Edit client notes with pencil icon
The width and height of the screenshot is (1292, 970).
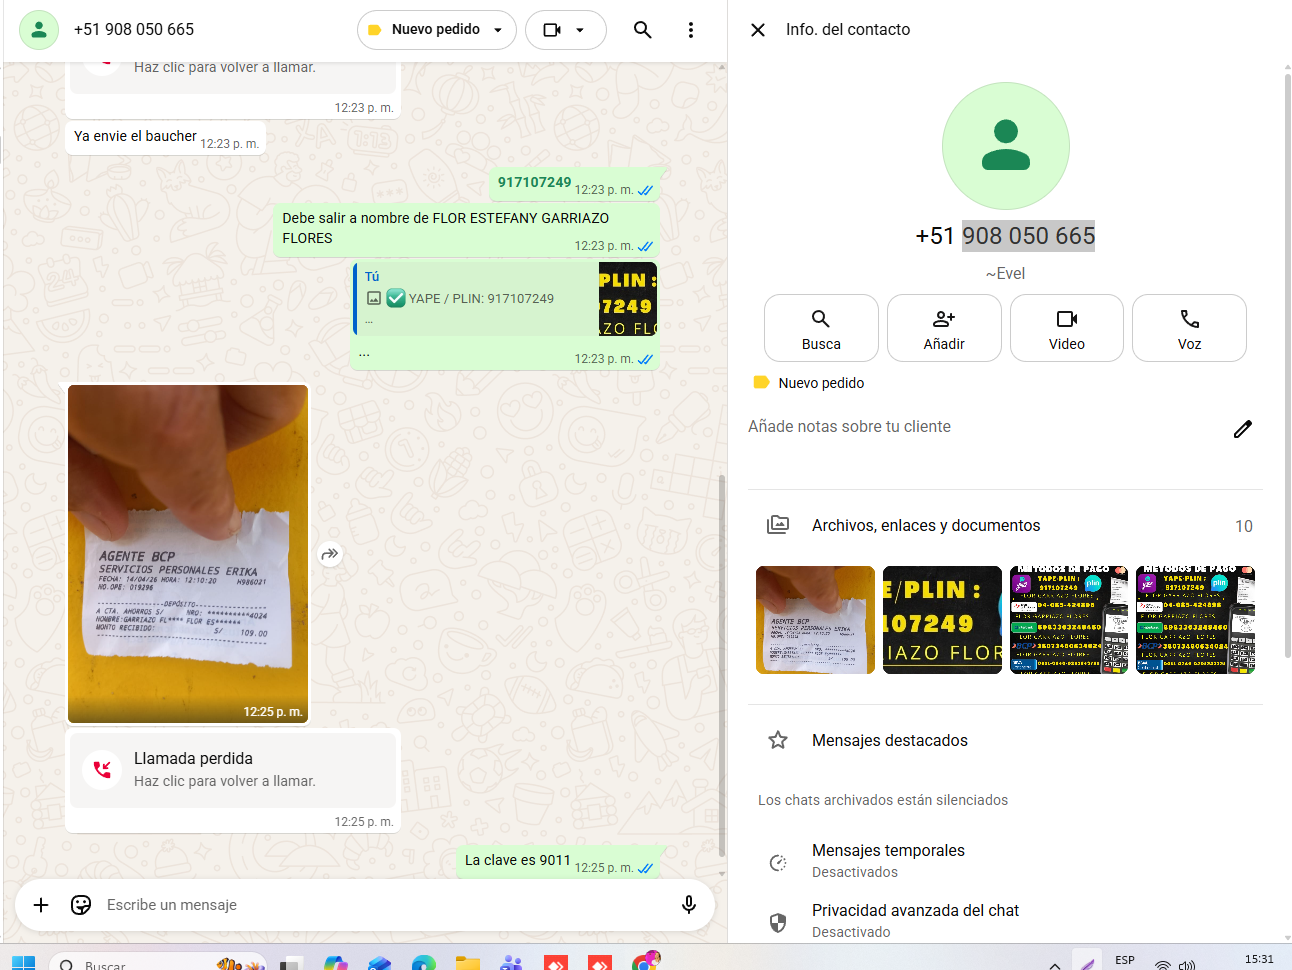(1242, 429)
